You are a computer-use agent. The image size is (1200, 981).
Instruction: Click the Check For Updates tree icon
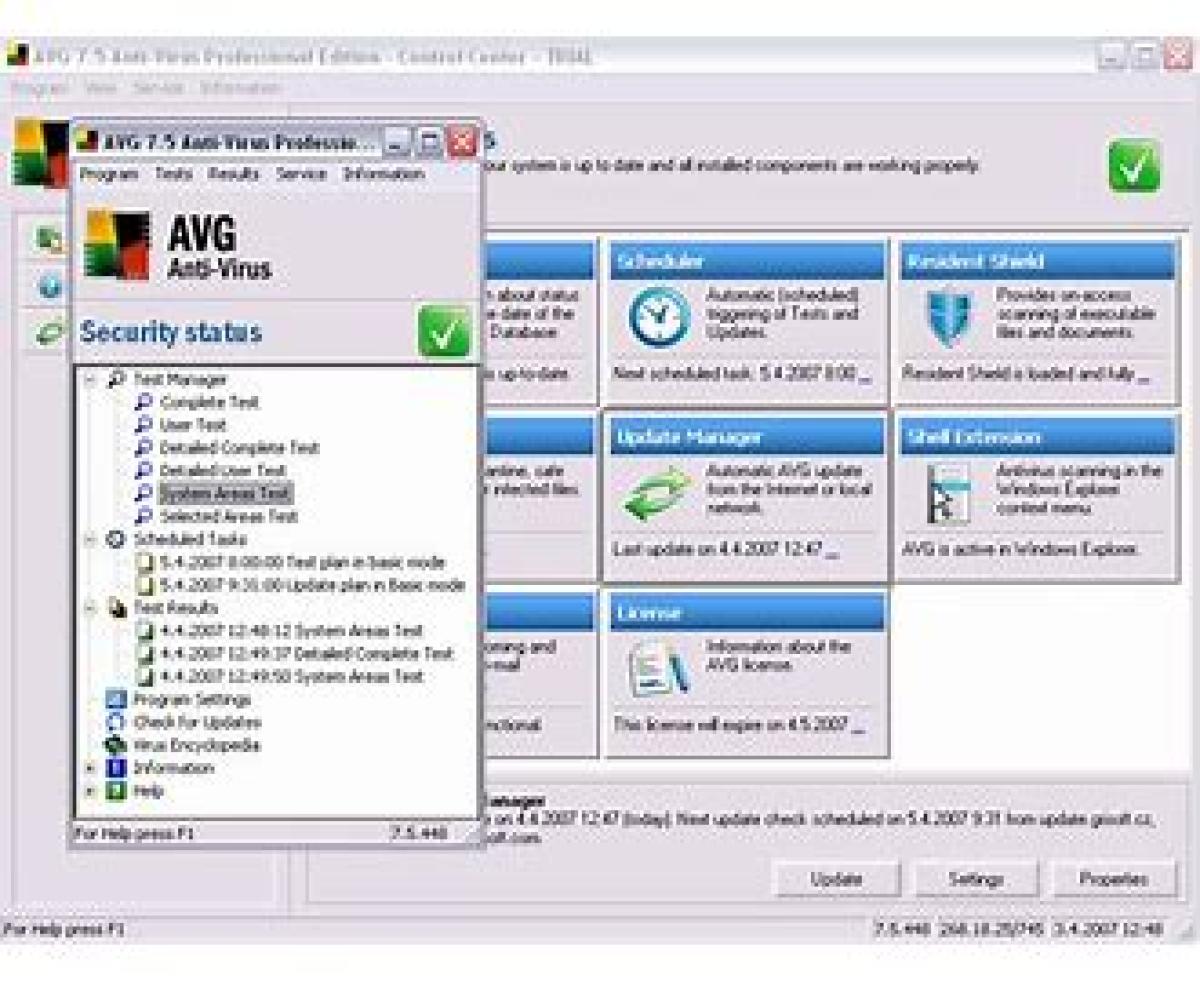pos(117,722)
